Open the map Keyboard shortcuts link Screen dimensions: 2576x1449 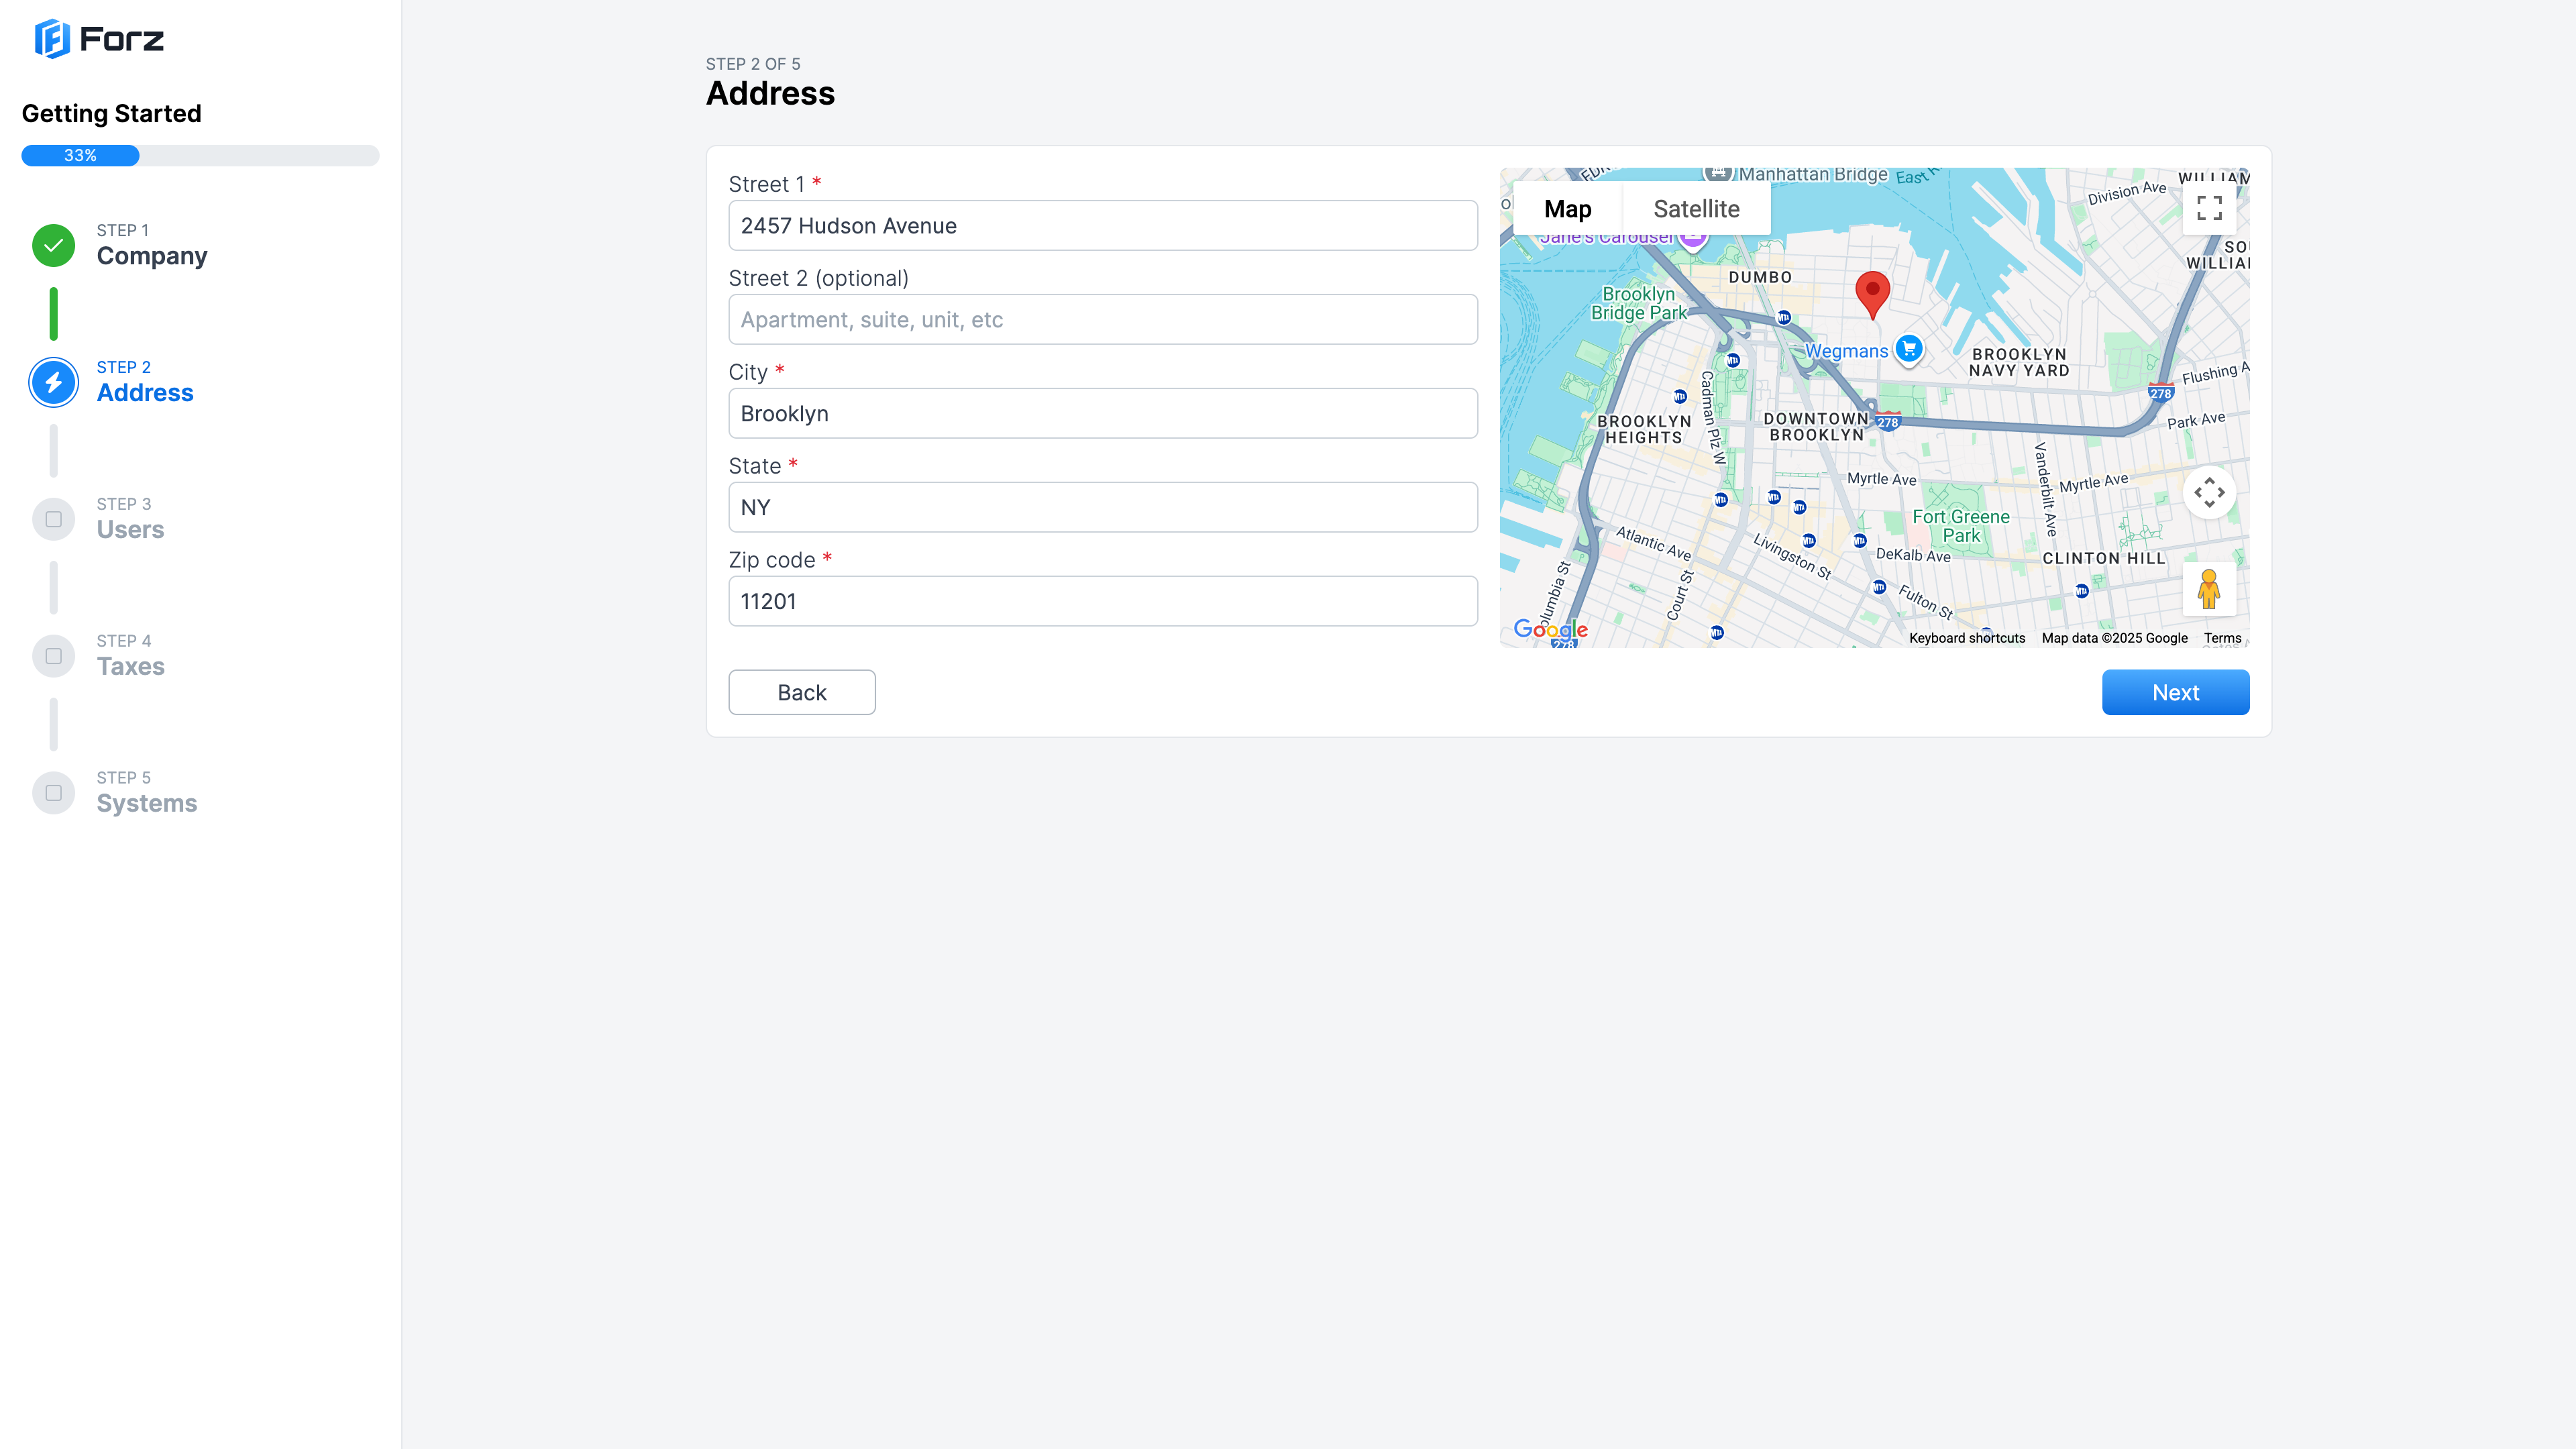pos(1966,638)
